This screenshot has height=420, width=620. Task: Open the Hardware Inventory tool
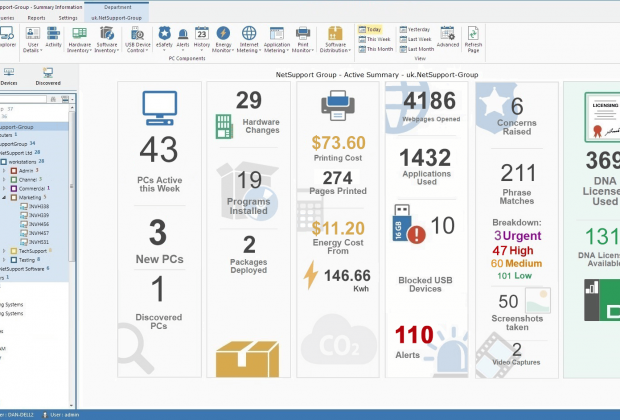pos(79,39)
